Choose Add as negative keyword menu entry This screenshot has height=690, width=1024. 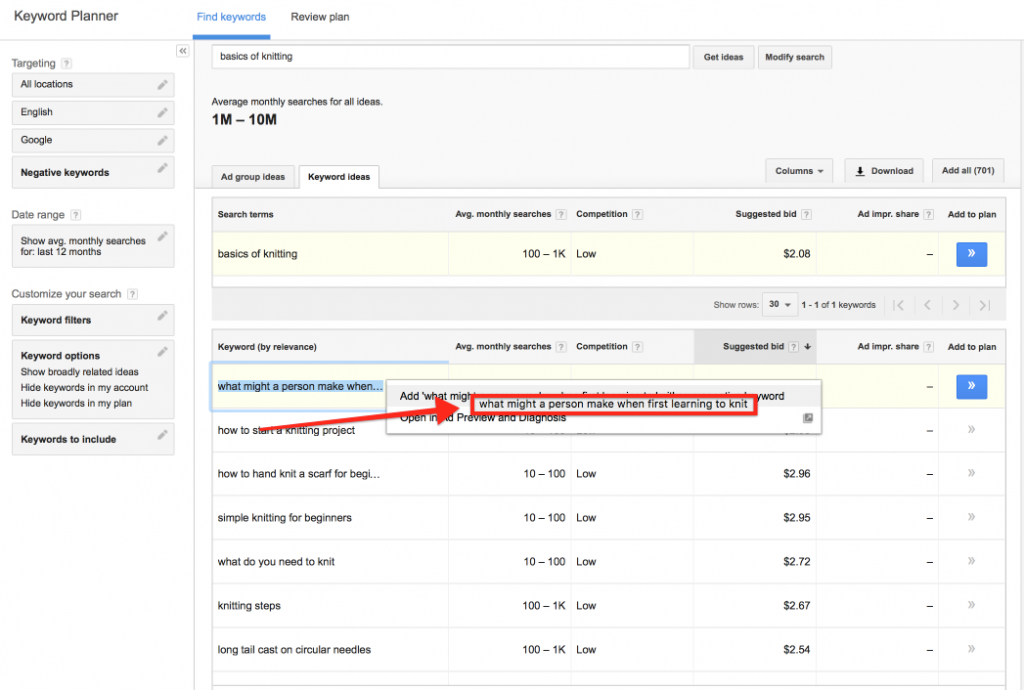tap(603, 396)
